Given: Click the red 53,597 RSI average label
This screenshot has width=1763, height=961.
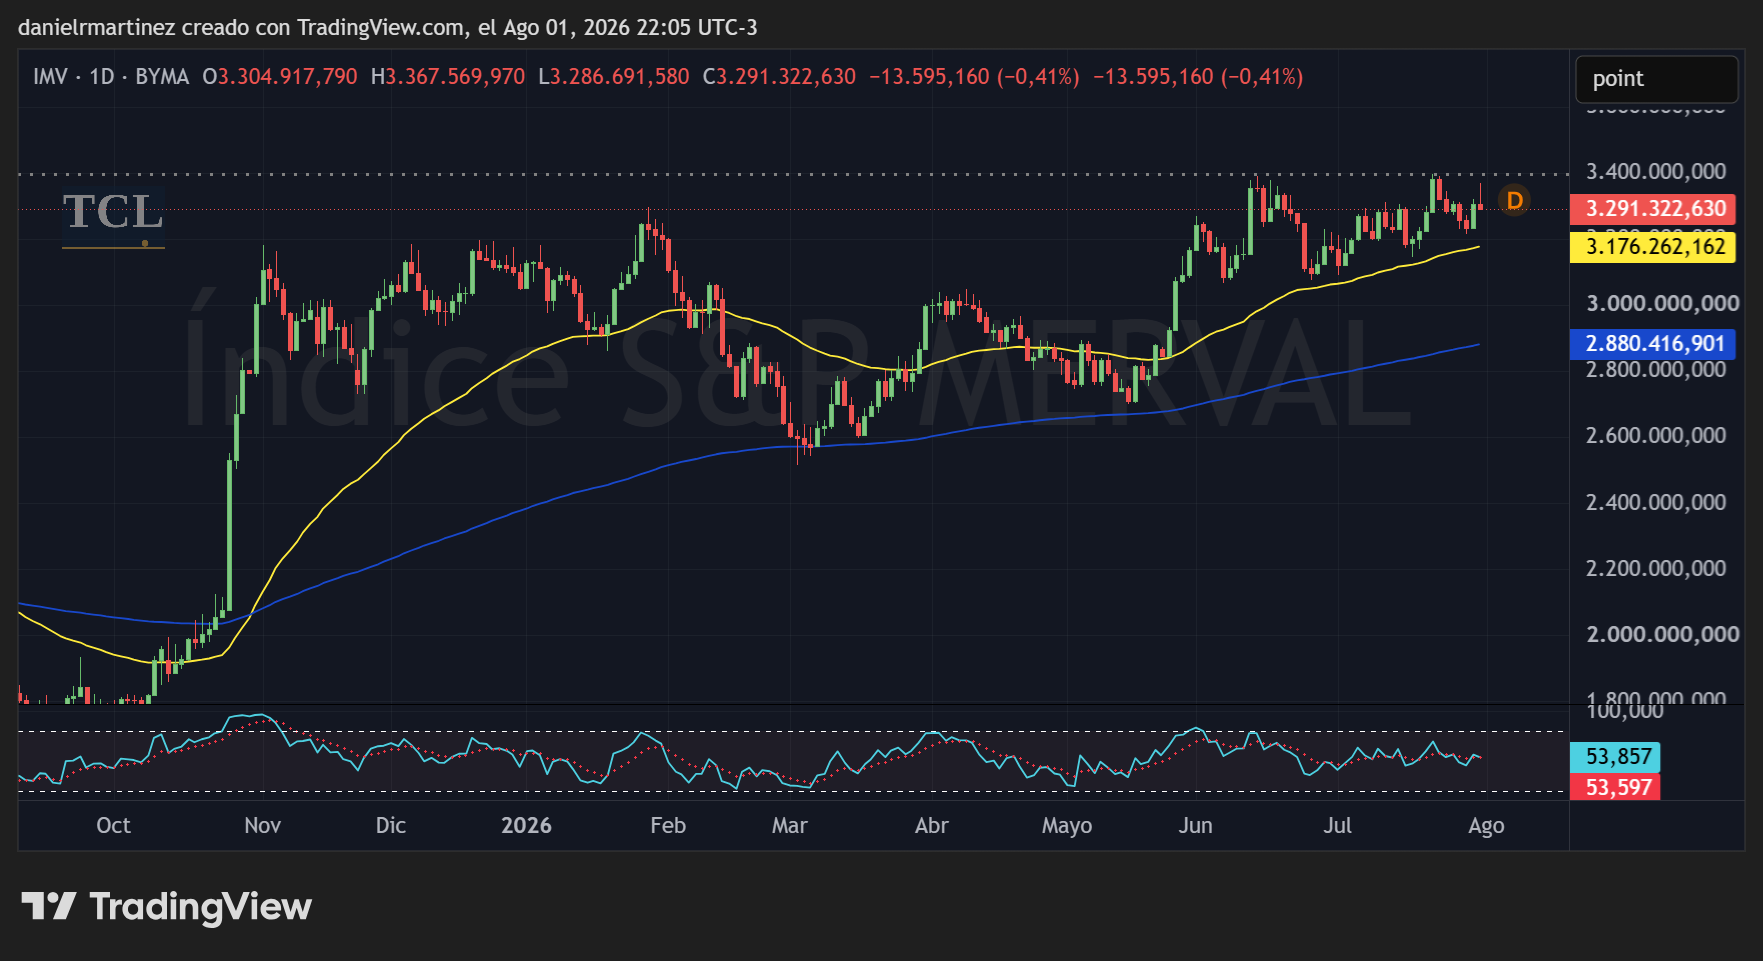Looking at the screenshot, I should tap(1615, 787).
